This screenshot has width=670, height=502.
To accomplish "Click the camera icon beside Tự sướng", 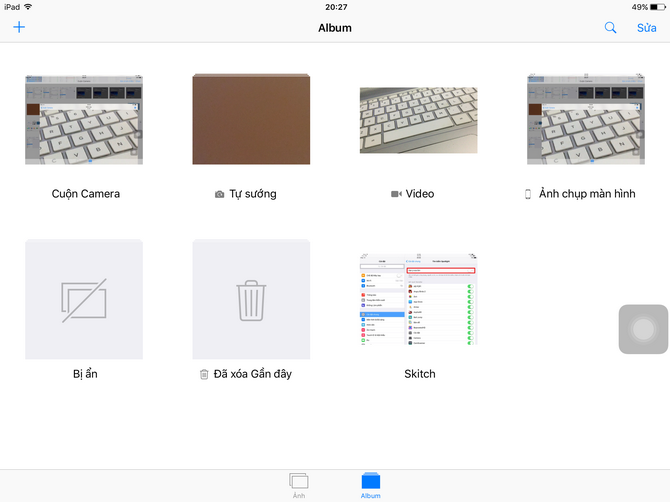I will coord(220,194).
